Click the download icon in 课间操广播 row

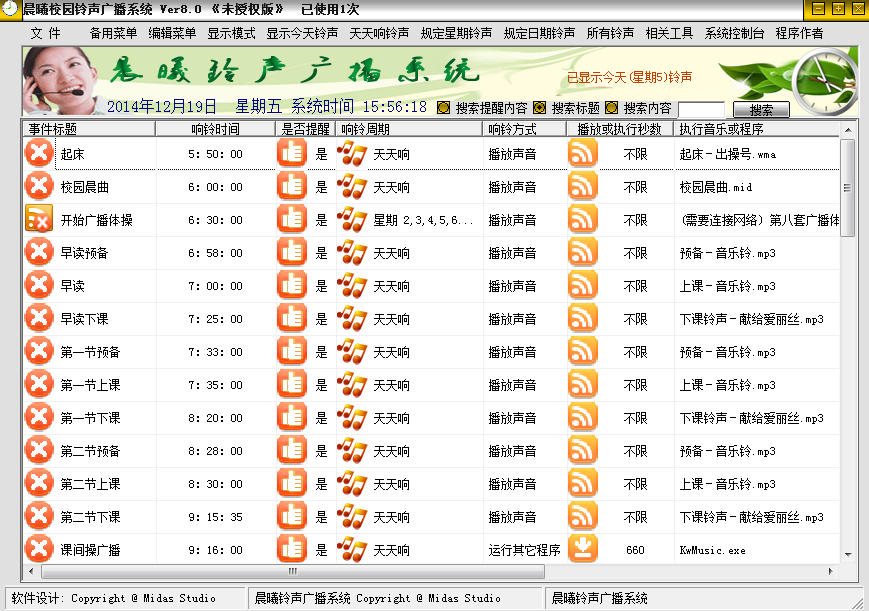coord(582,549)
